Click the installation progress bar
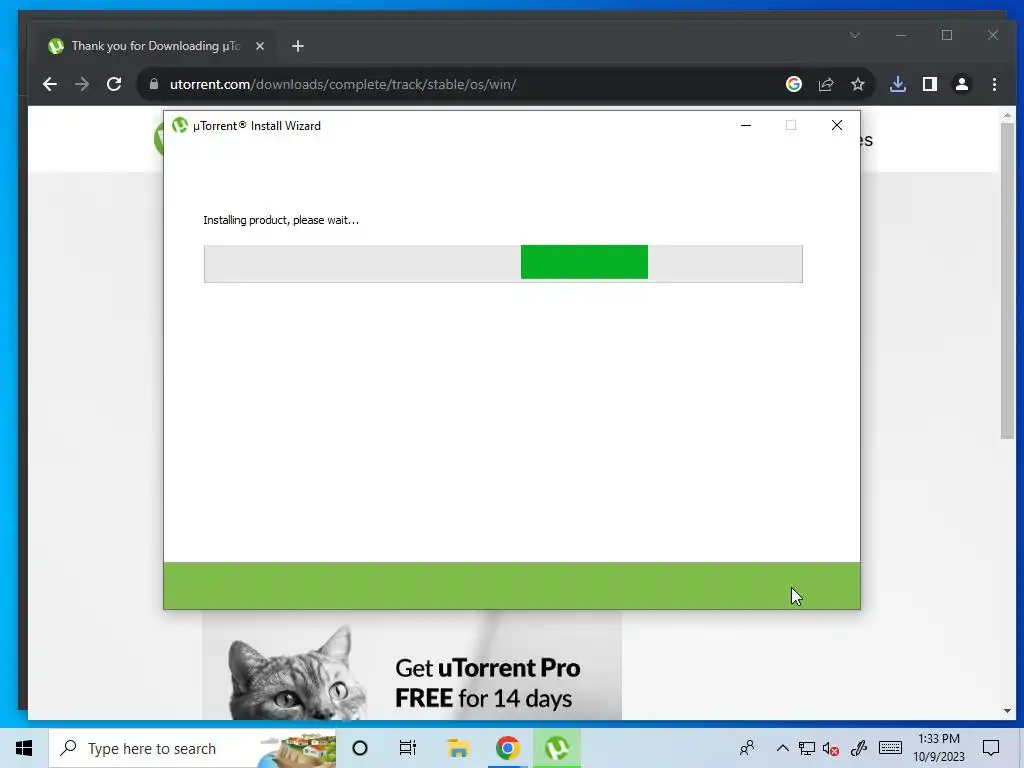This screenshot has height=768, width=1024. (x=503, y=264)
